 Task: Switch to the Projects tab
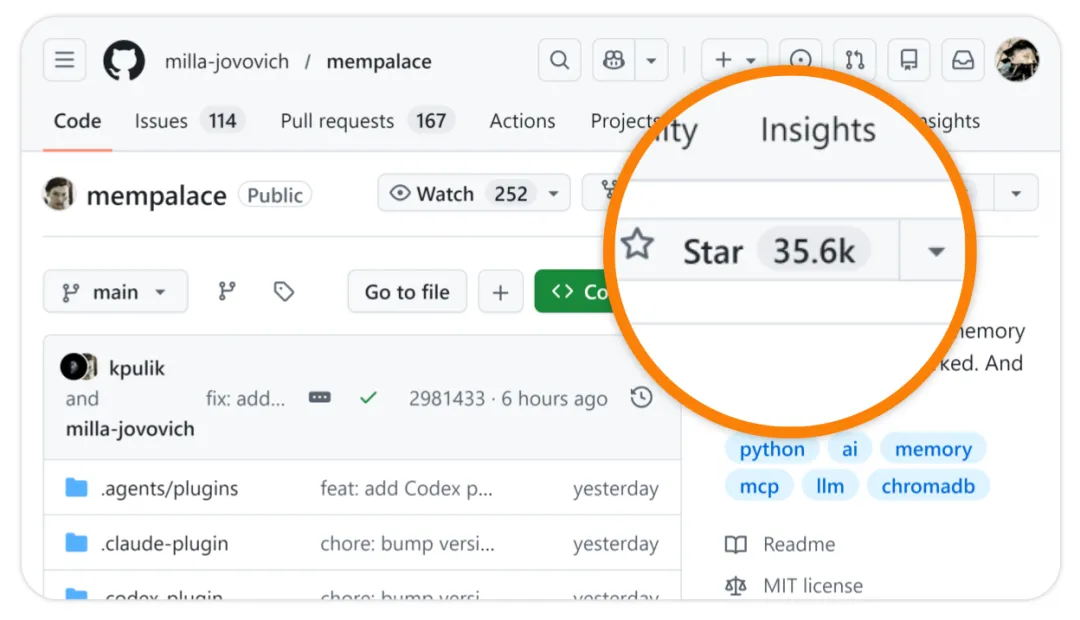tap(623, 121)
